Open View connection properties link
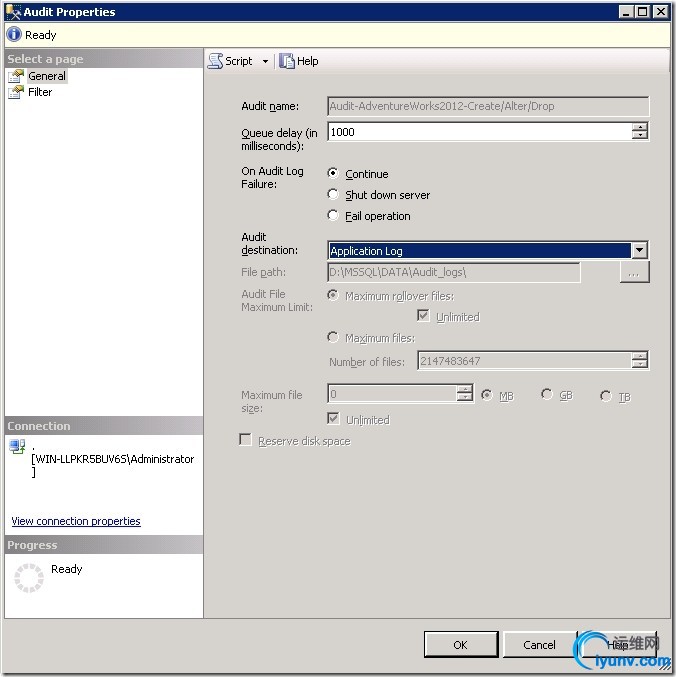The height and width of the screenshot is (677, 676). (x=76, y=521)
